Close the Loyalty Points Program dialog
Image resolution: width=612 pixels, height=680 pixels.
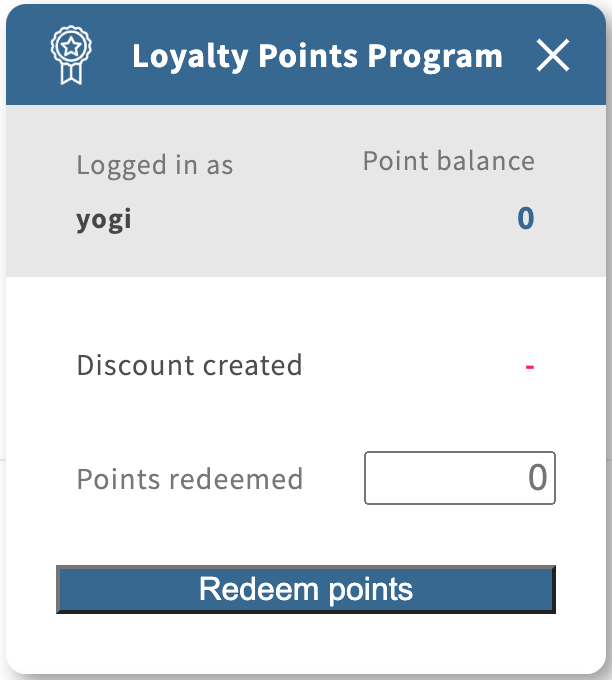click(552, 56)
